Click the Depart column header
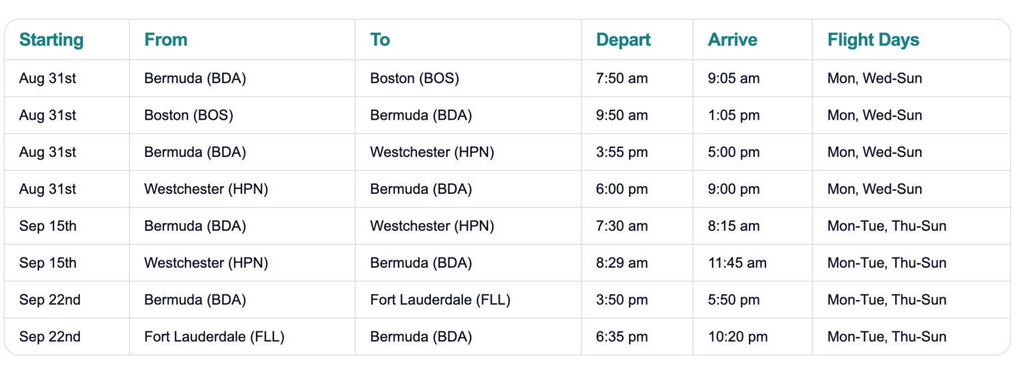Screen dimensions: 1024x375 click(x=623, y=40)
